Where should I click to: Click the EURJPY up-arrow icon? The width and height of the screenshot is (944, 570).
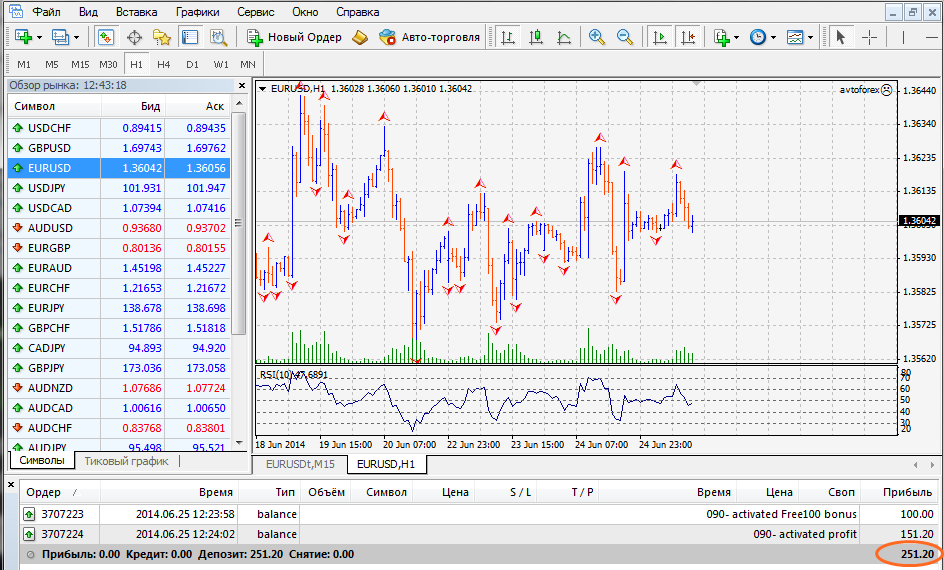pyautogui.click(x=17, y=308)
